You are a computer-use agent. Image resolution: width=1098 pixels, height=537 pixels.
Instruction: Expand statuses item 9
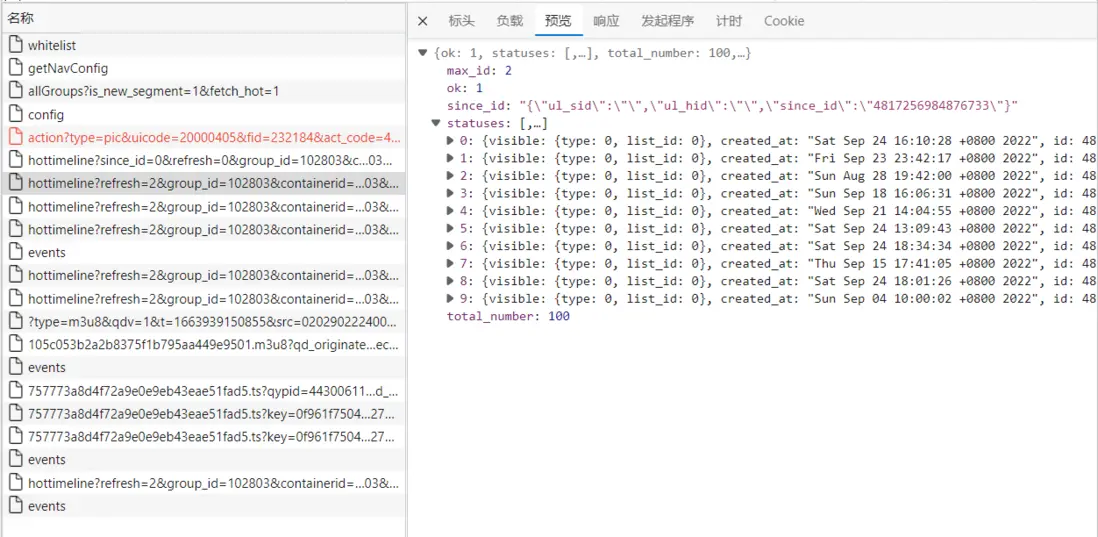click(x=450, y=298)
